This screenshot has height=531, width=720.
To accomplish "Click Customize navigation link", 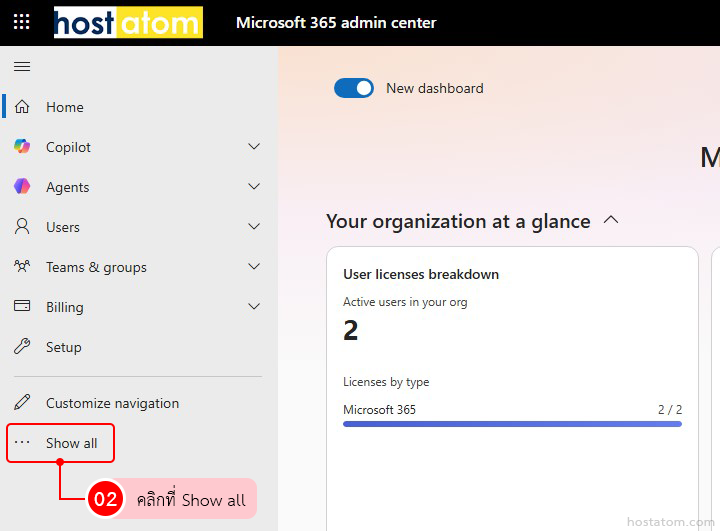I will coord(112,403).
